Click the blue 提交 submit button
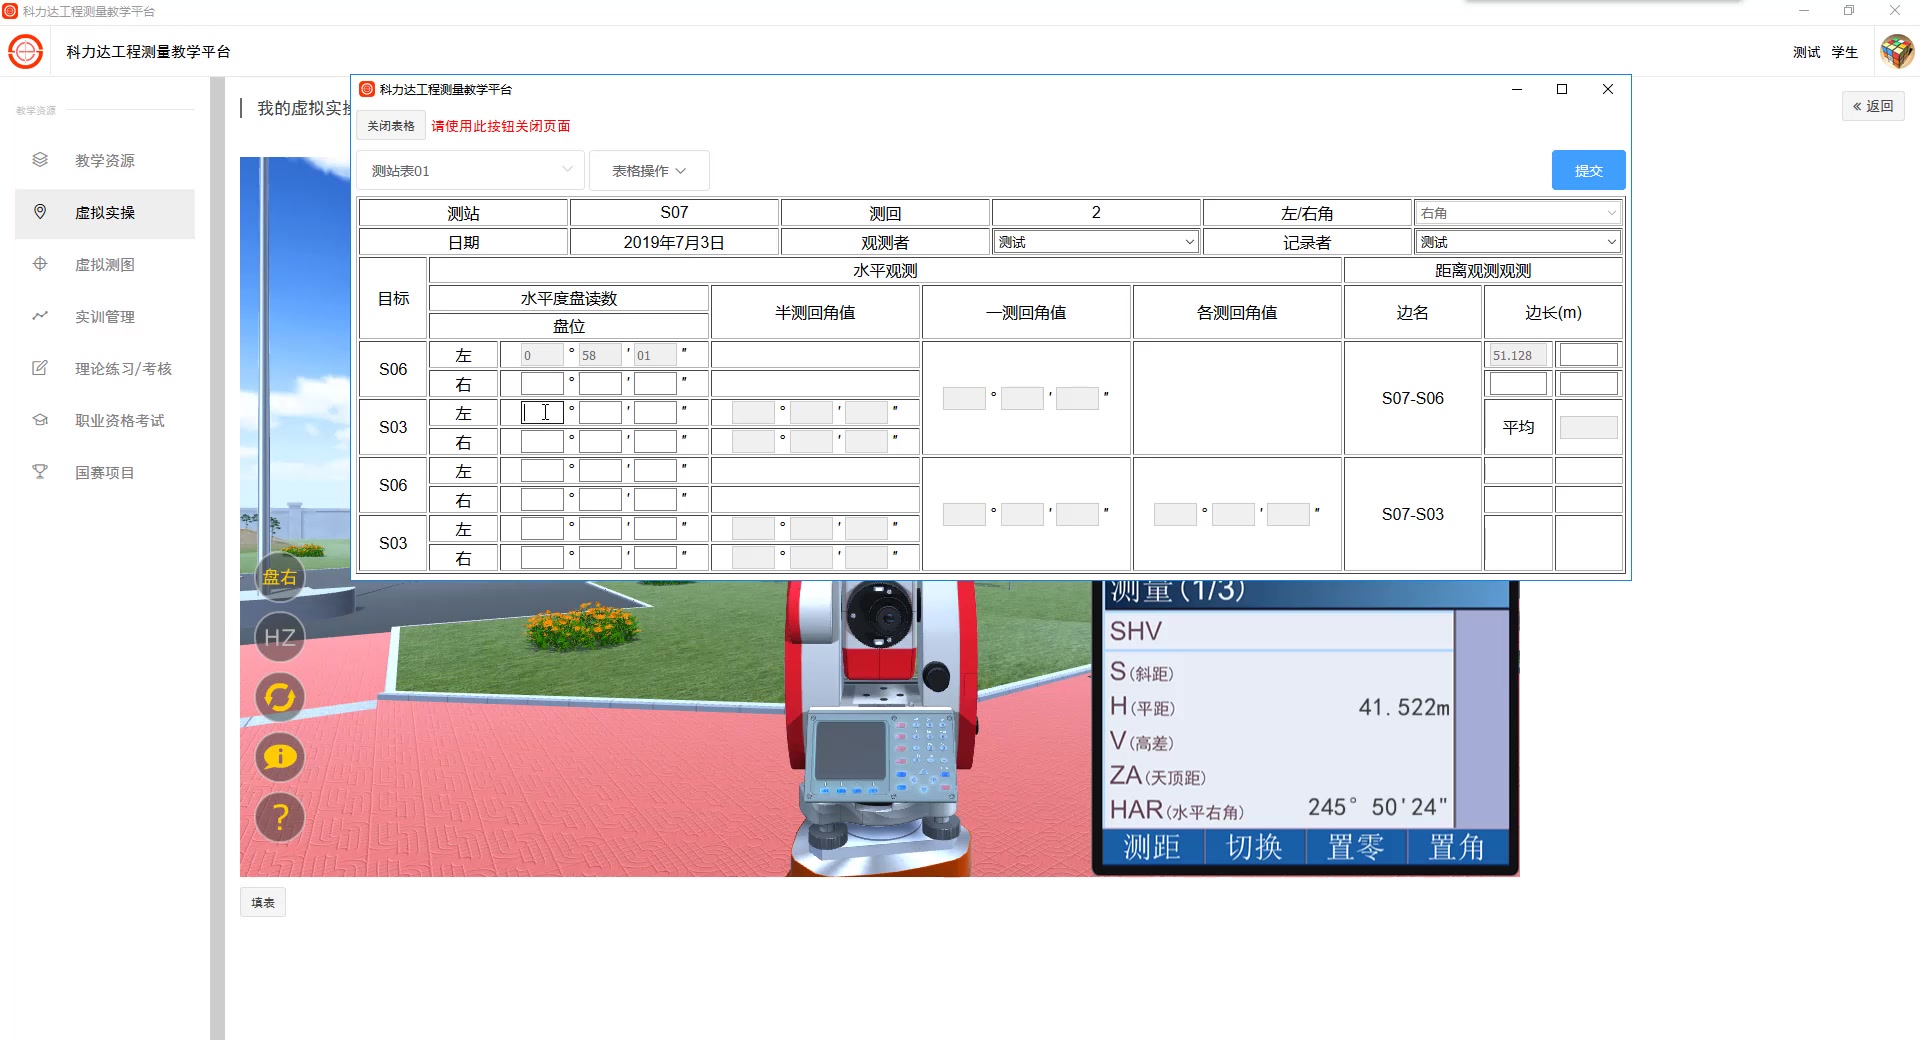The image size is (1920, 1040). (1588, 170)
